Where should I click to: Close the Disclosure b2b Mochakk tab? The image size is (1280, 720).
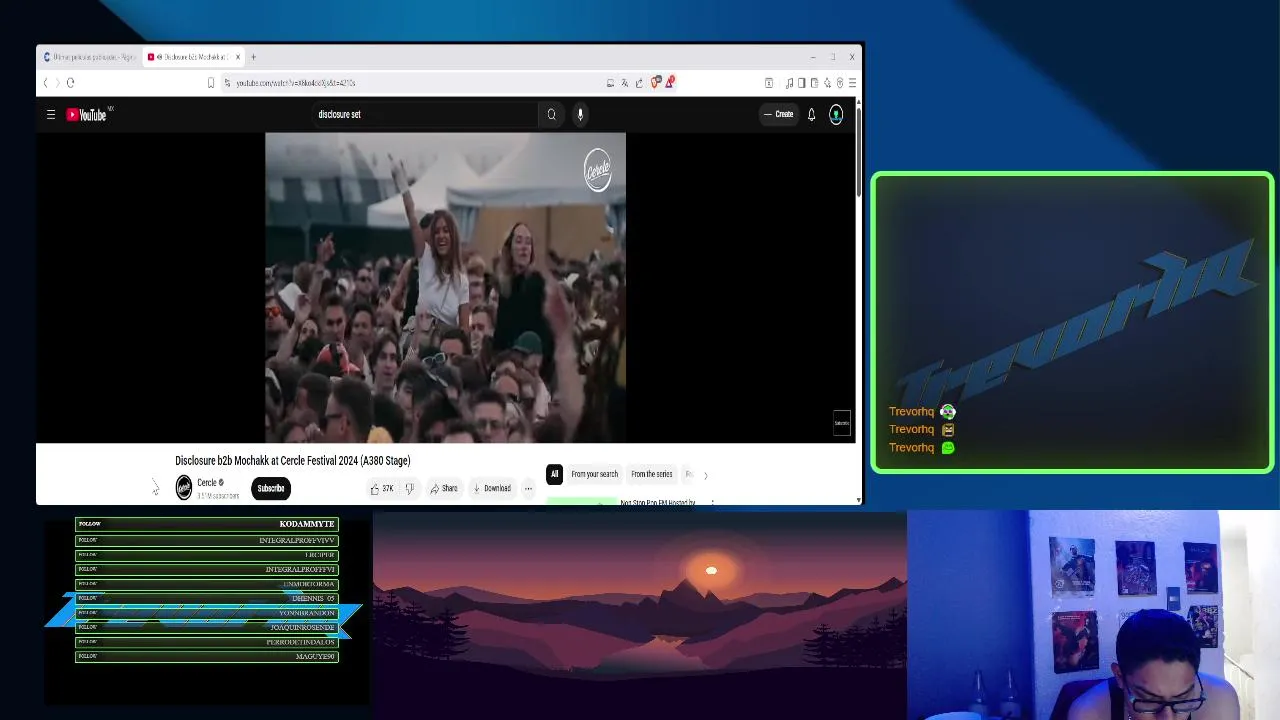(238, 57)
